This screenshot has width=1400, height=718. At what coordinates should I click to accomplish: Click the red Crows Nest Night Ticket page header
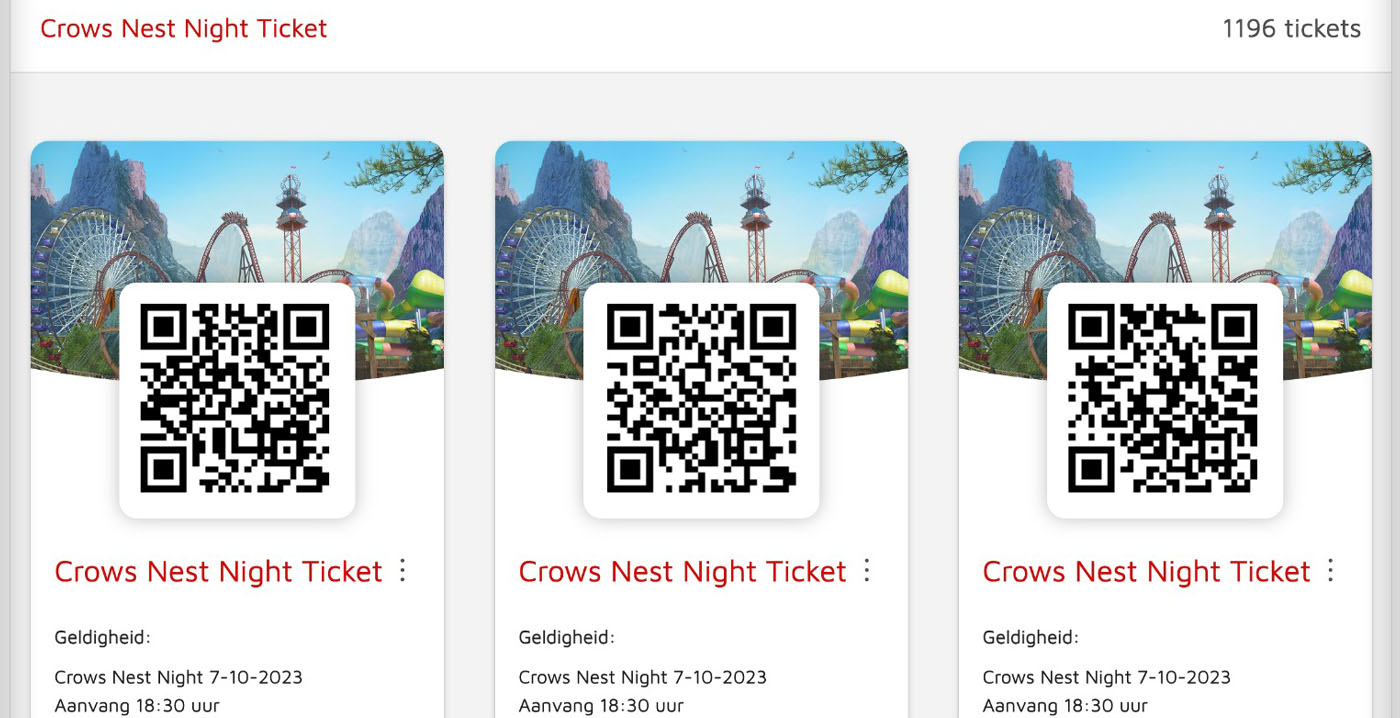point(184,29)
